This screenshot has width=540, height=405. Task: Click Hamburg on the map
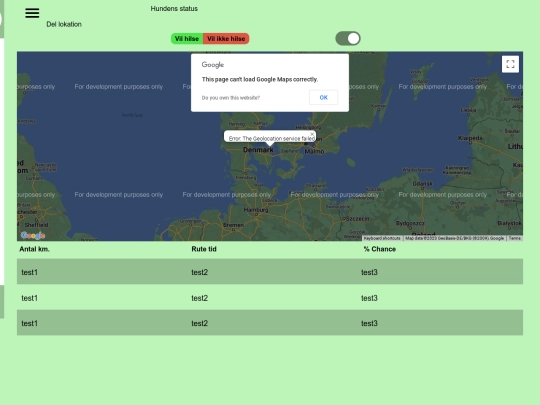[x=256, y=210]
